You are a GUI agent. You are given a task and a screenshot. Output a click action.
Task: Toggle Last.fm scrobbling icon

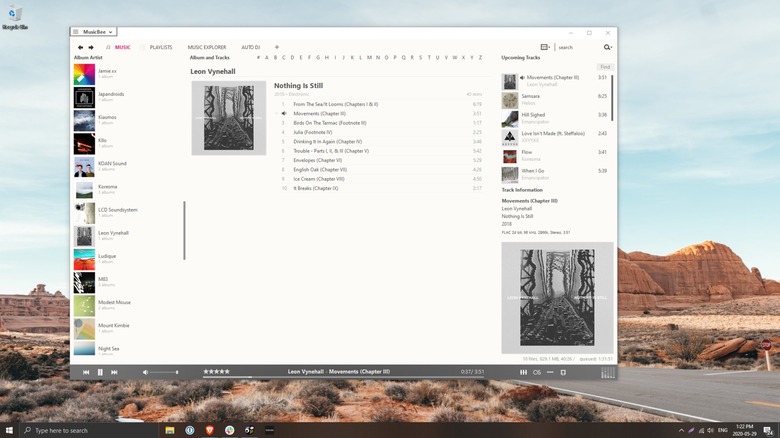[x=537, y=372]
